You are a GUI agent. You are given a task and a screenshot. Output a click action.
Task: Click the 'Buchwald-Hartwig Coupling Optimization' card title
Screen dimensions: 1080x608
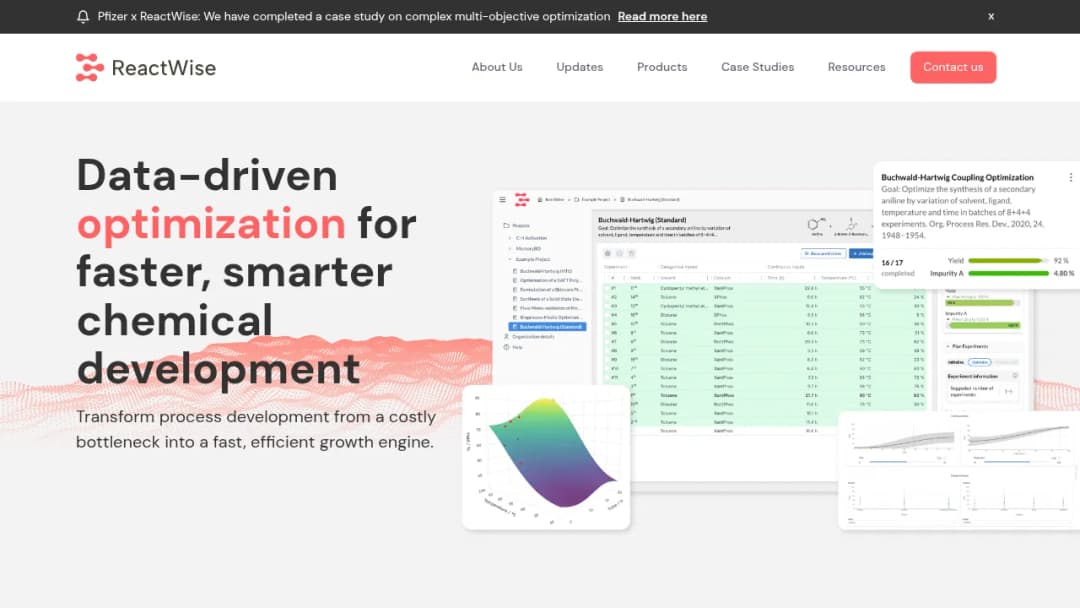(x=957, y=177)
